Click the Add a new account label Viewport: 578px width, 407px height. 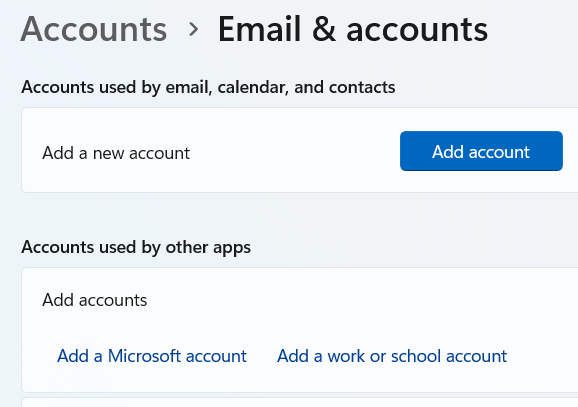click(116, 153)
